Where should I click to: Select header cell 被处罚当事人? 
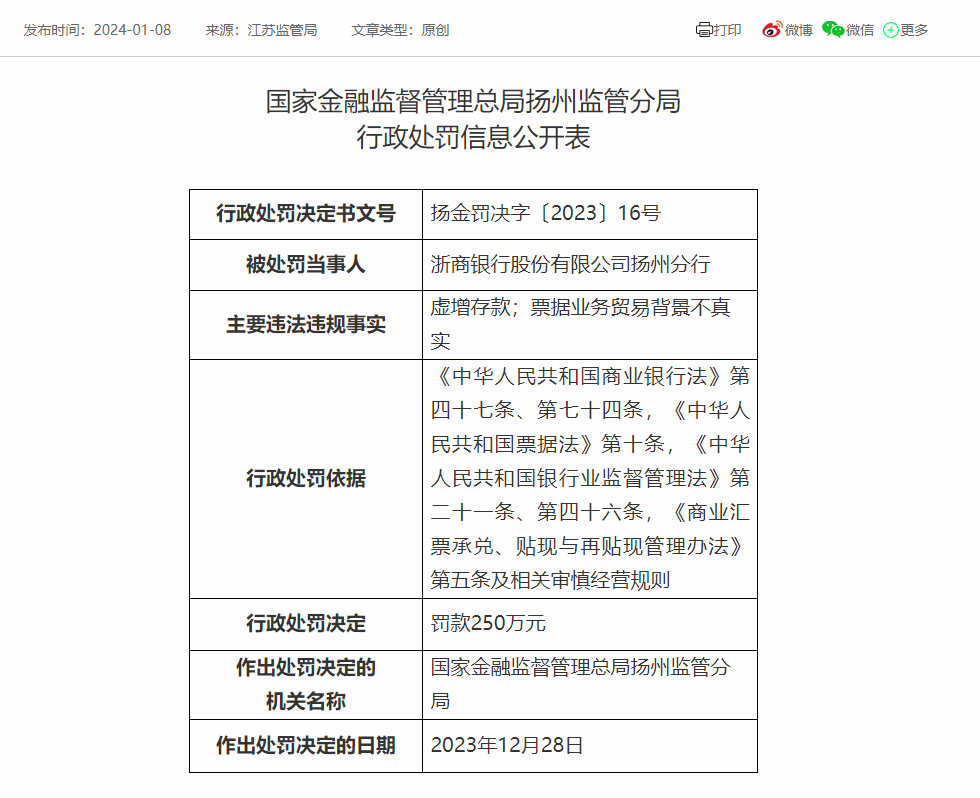(x=306, y=265)
